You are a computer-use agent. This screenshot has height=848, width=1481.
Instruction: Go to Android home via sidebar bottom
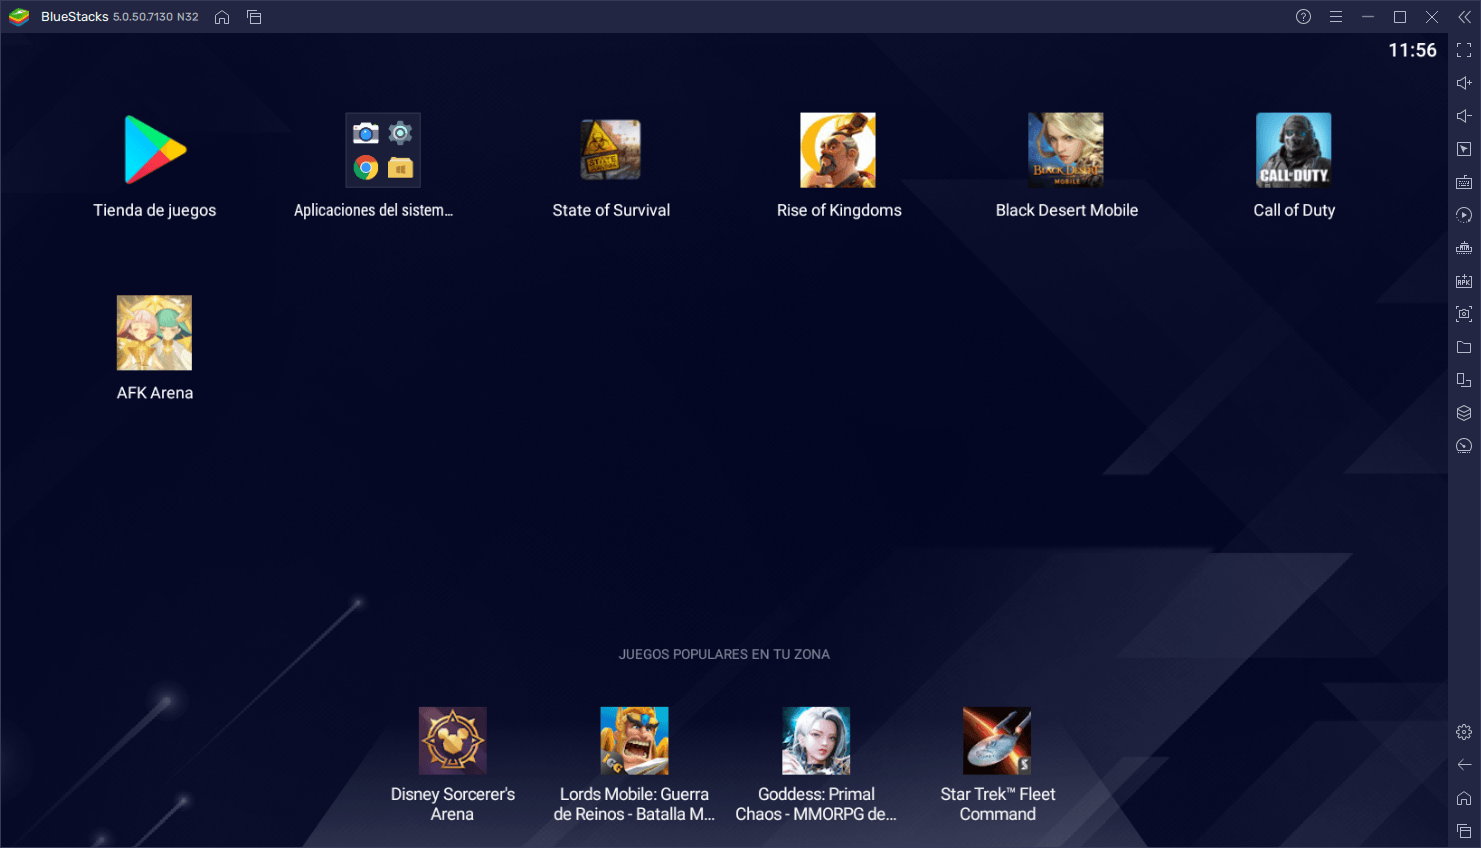1464,798
